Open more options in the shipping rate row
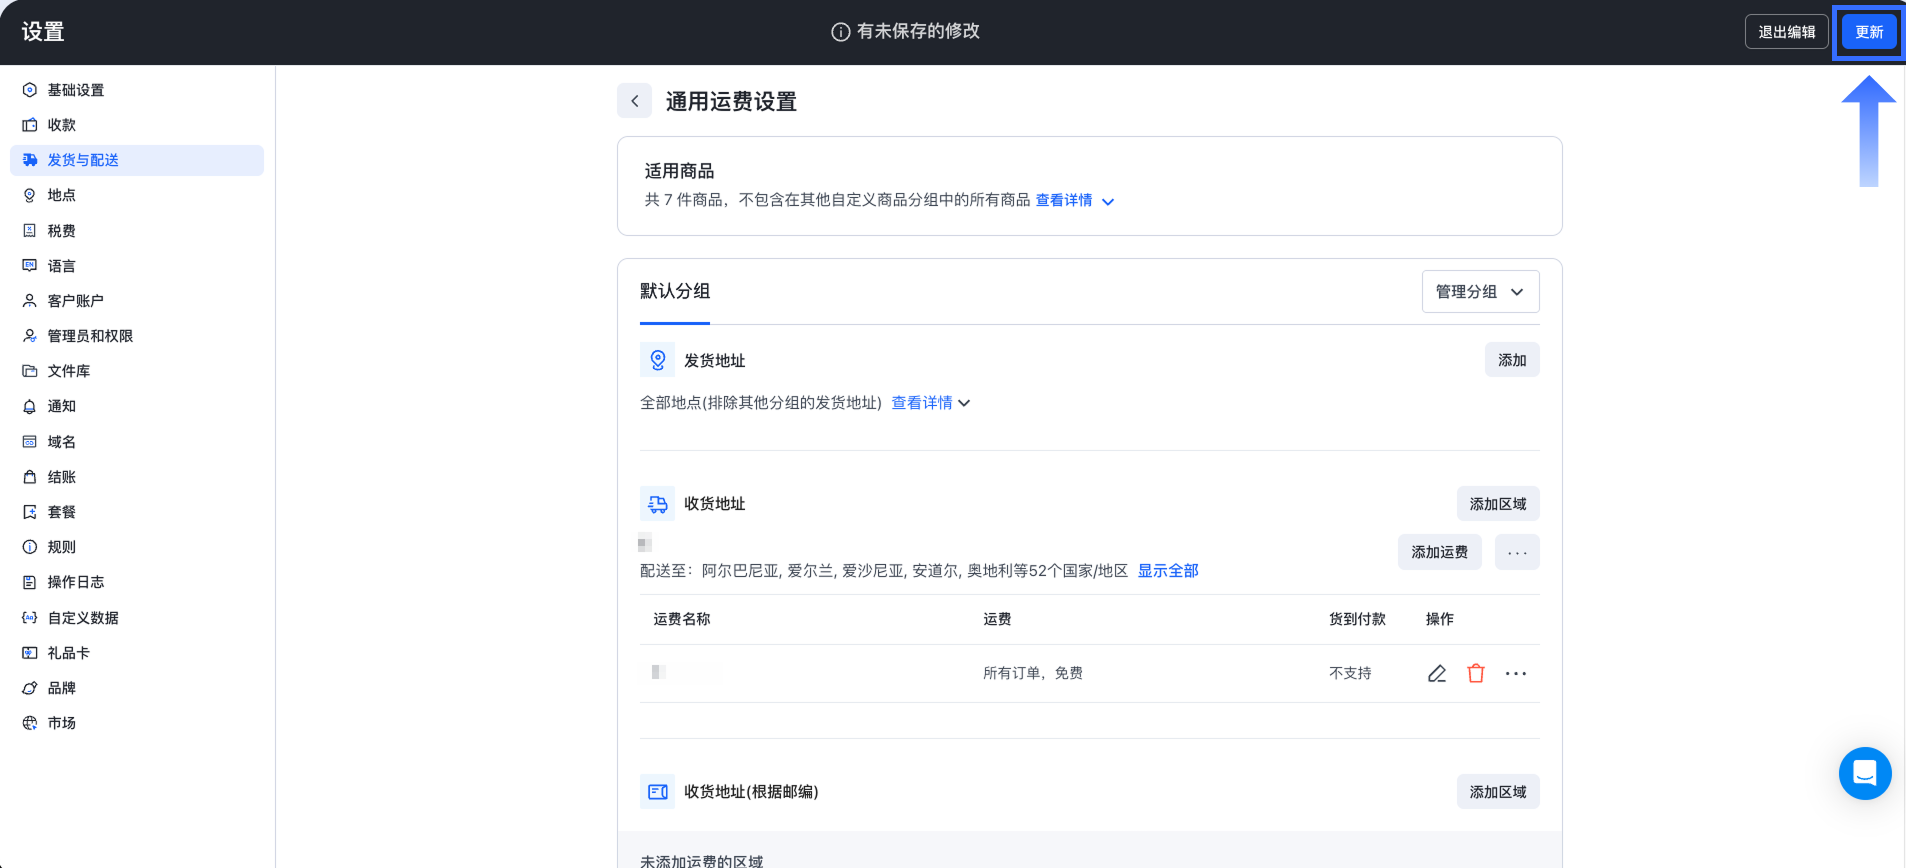Viewport: 1906px width, 868px height. point(1516,674)
